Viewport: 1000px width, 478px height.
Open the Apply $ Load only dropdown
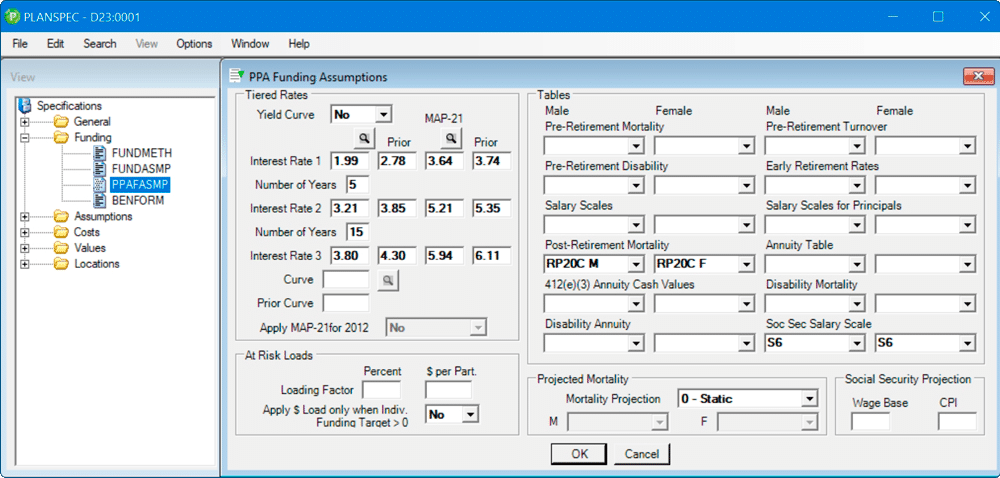(469, 414)
